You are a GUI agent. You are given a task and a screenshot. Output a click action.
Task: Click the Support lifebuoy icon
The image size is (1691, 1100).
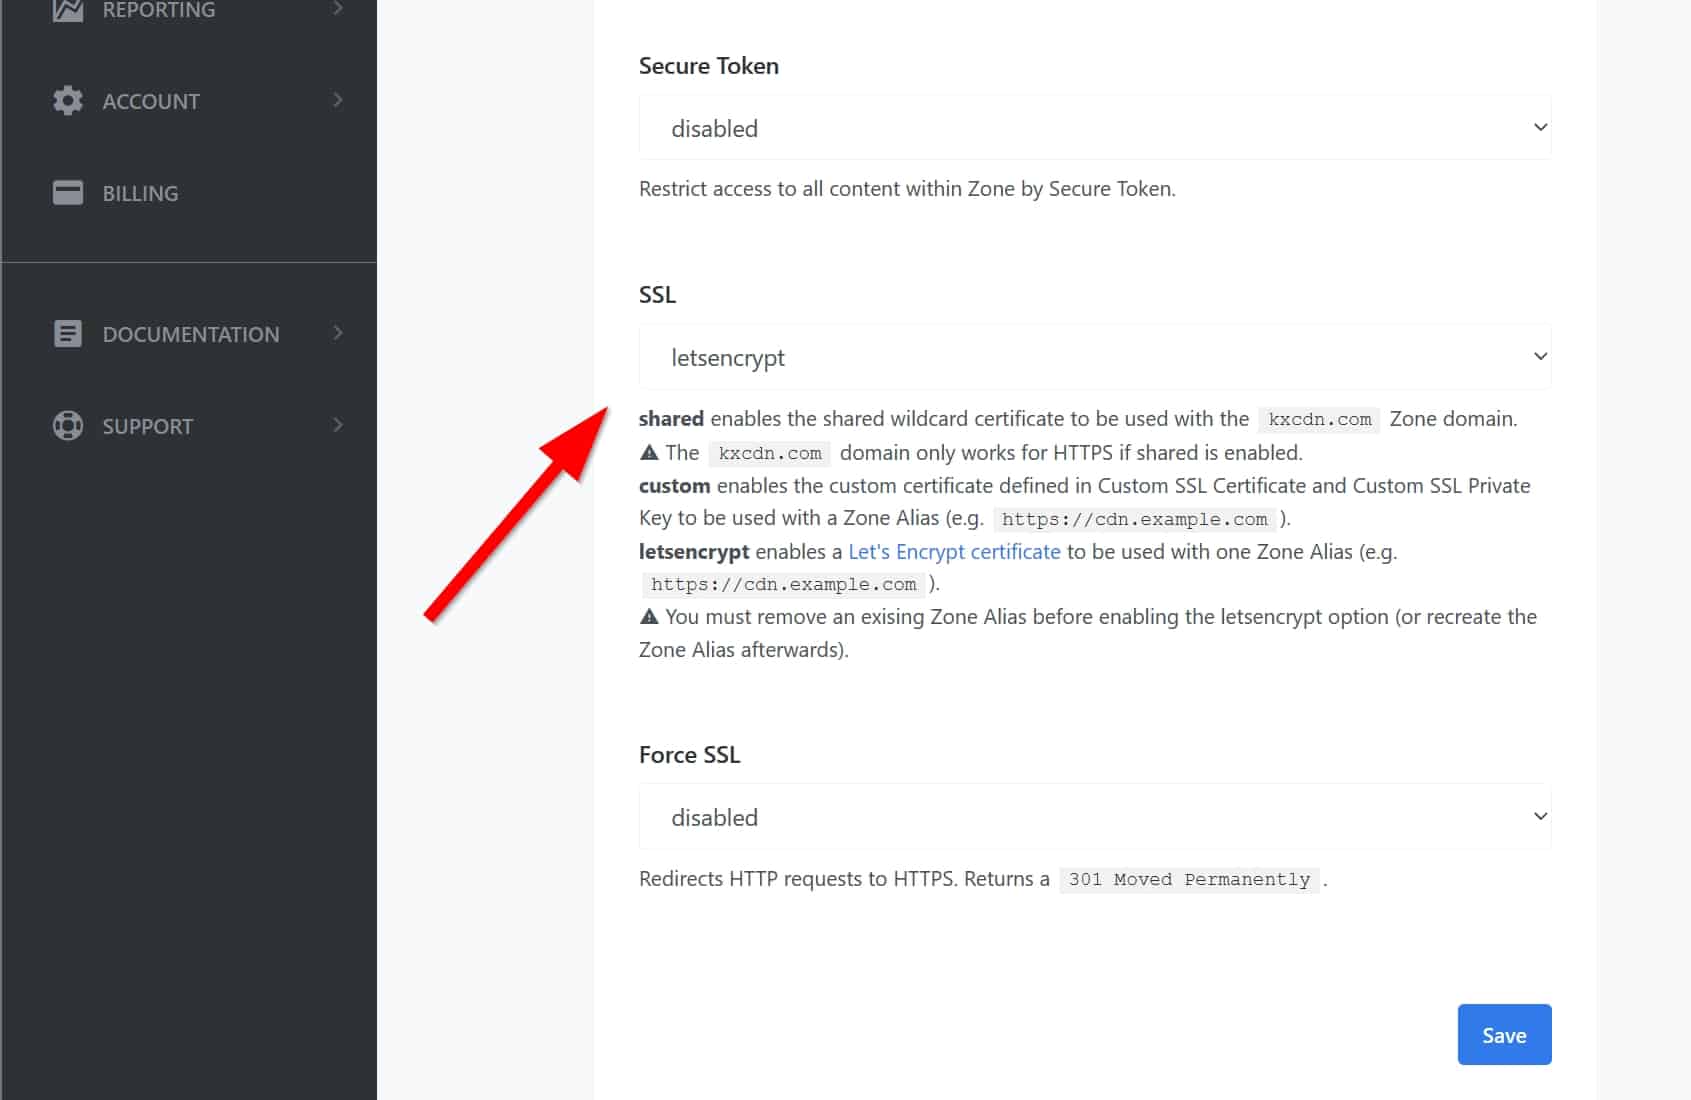click(67, 426)
